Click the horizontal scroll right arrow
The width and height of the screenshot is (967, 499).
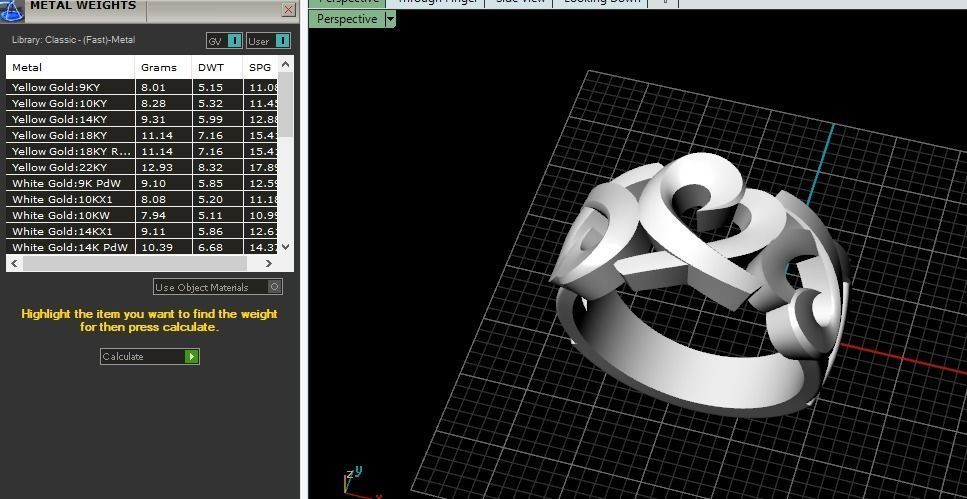pos(268,263)
